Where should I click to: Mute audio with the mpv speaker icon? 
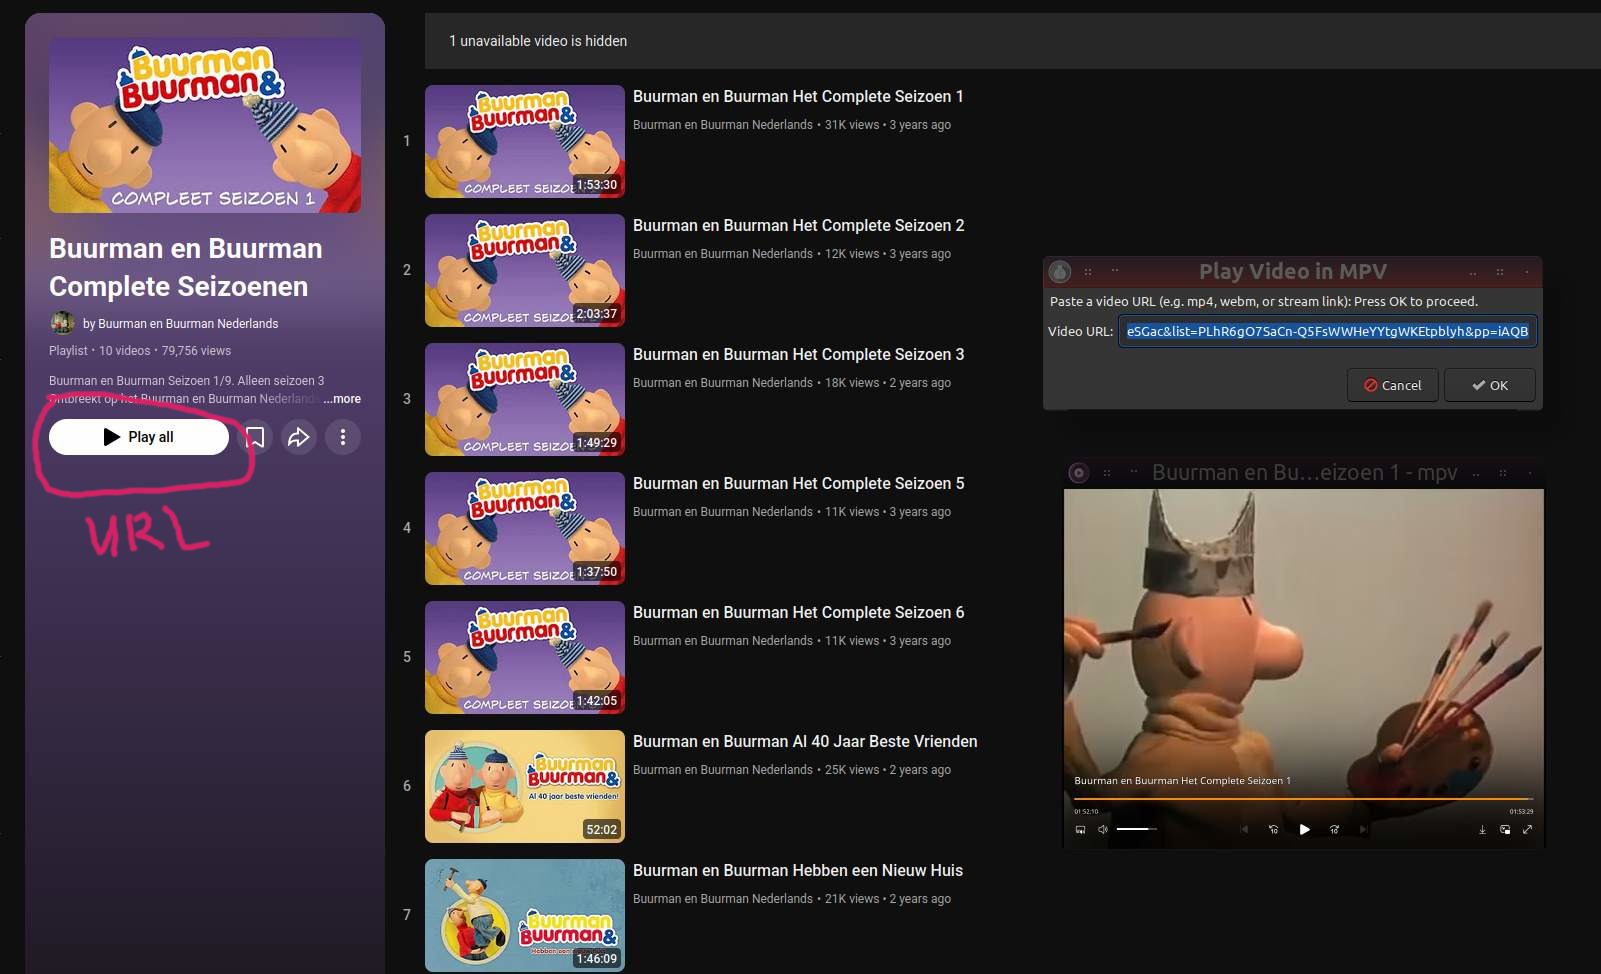(x=1102, y=829)
